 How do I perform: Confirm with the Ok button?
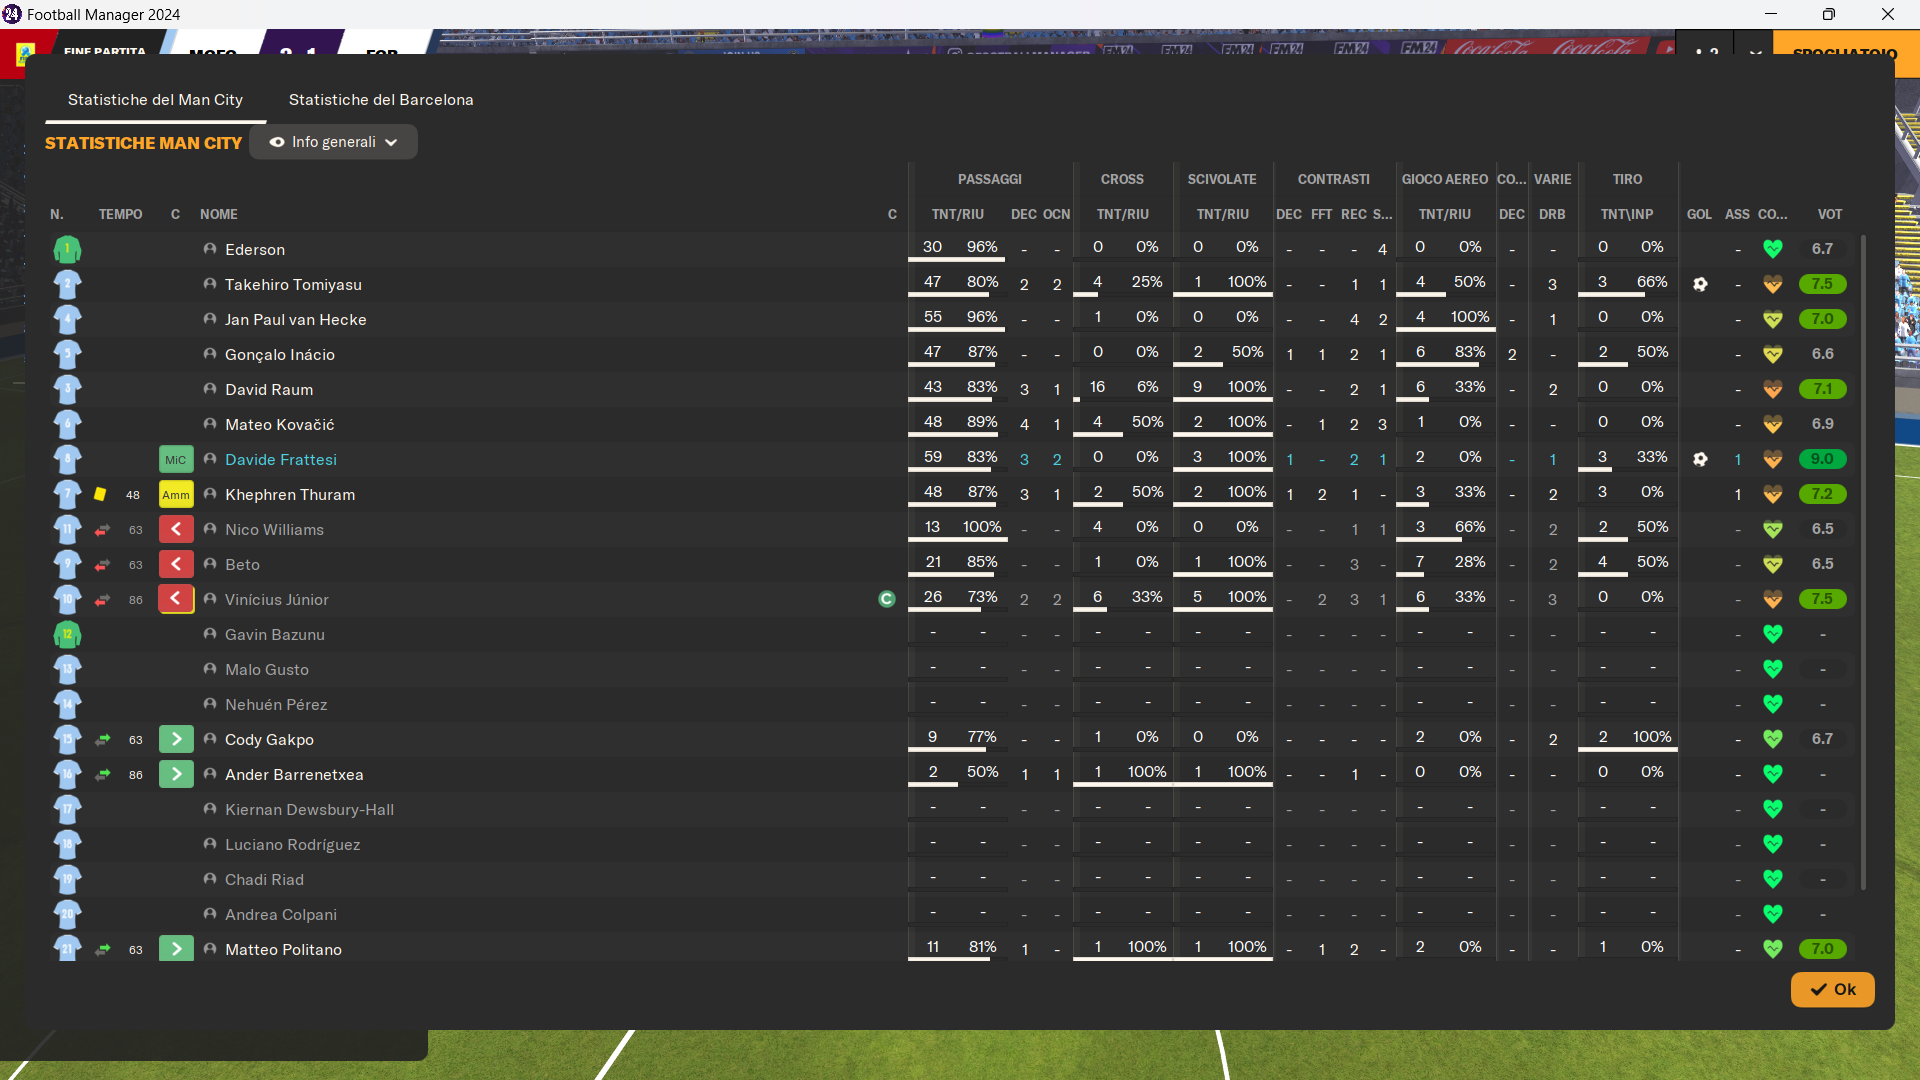pyautogui.click(x=1832, y=989)
